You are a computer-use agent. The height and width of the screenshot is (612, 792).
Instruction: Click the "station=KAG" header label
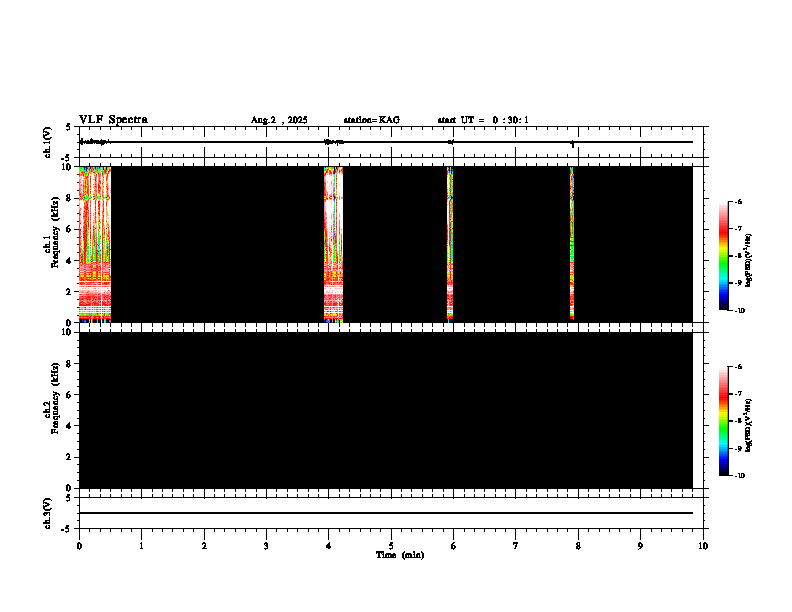[x=371, y=120]
